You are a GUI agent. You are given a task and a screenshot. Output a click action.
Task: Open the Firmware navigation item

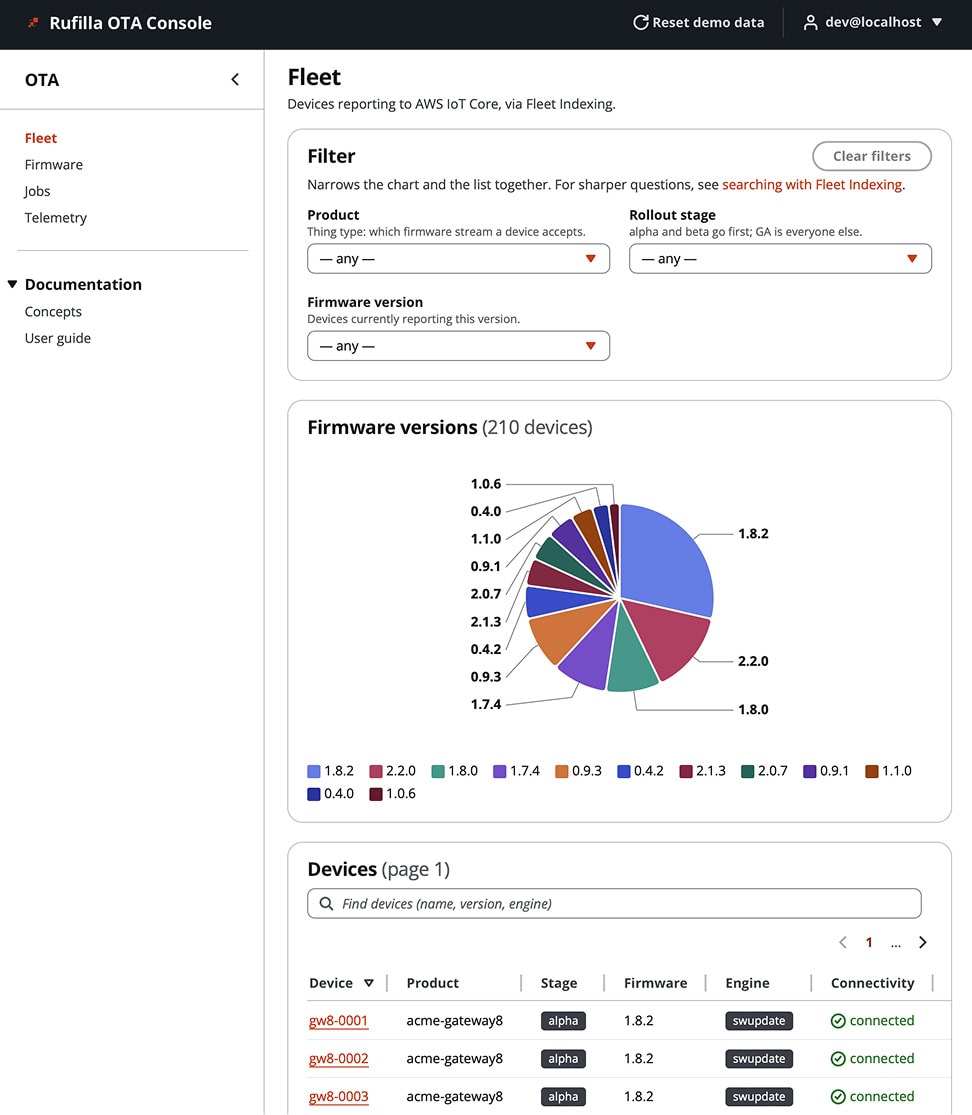click(54, 165)
